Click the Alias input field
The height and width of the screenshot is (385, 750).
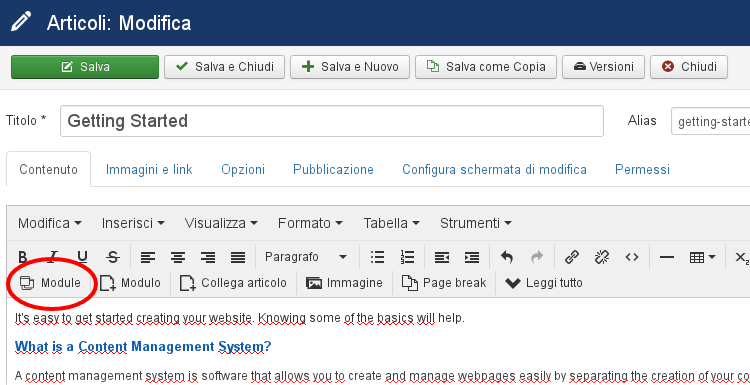711,121
